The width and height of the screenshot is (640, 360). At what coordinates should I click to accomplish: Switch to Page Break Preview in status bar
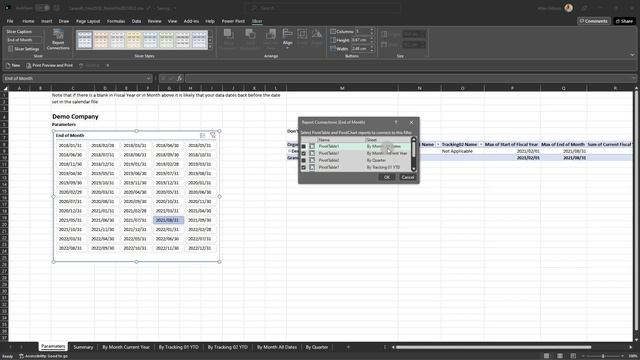tap(573, 356)
